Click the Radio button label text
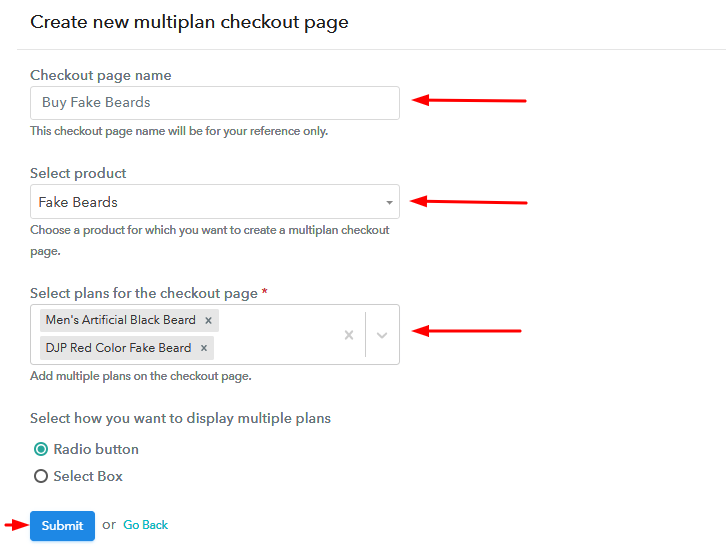 tap(96, 449)
